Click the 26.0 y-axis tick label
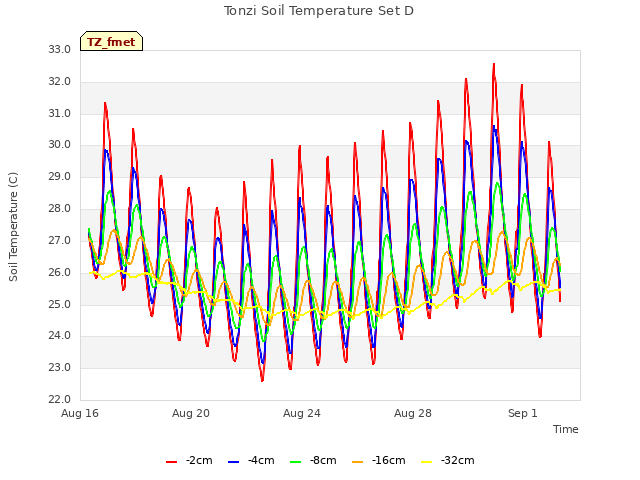This screenshot has width=640, height=480. (x=60, y=272)
